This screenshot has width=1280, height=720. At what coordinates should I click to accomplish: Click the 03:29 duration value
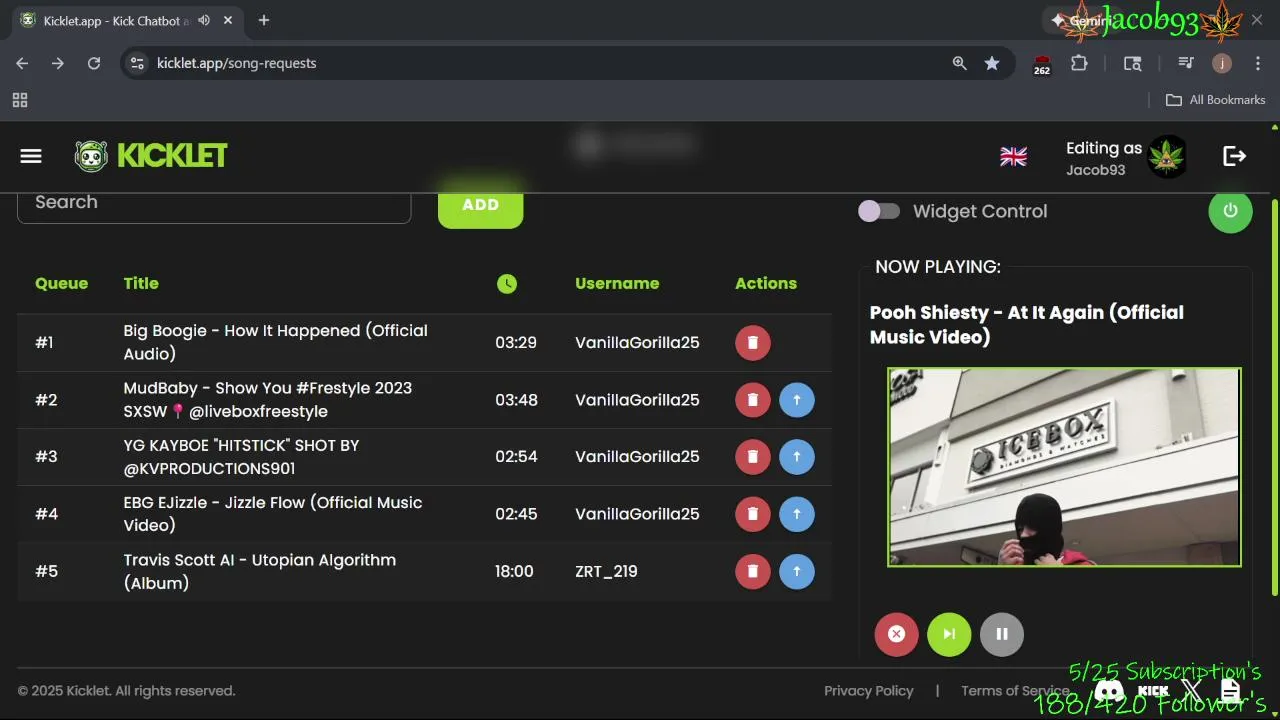[x=516, y=342]
